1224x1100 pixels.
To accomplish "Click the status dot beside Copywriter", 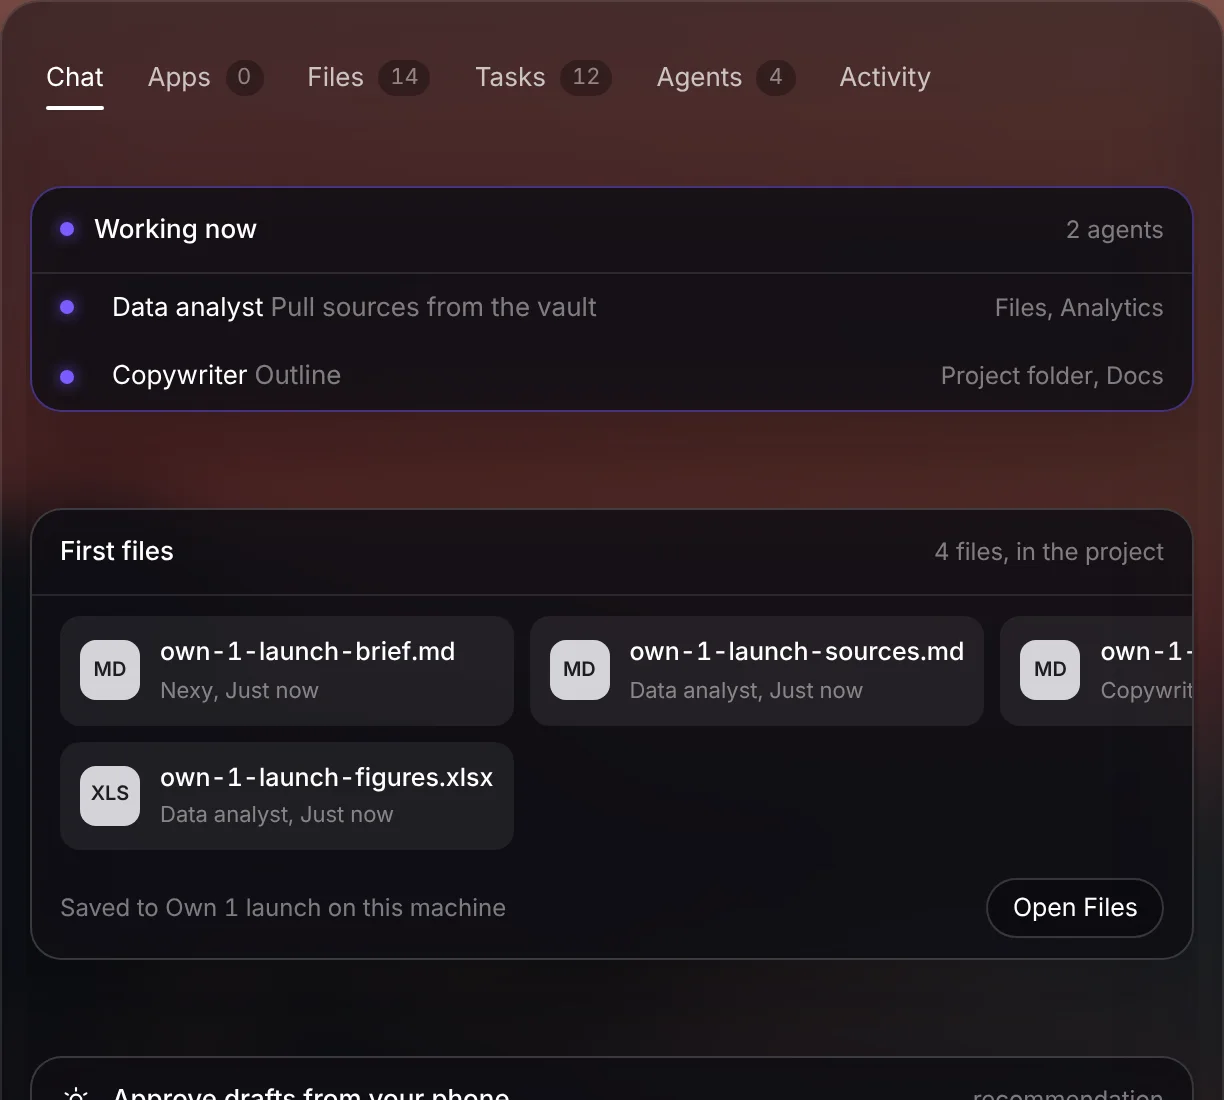I will click(x=67, y=377).
